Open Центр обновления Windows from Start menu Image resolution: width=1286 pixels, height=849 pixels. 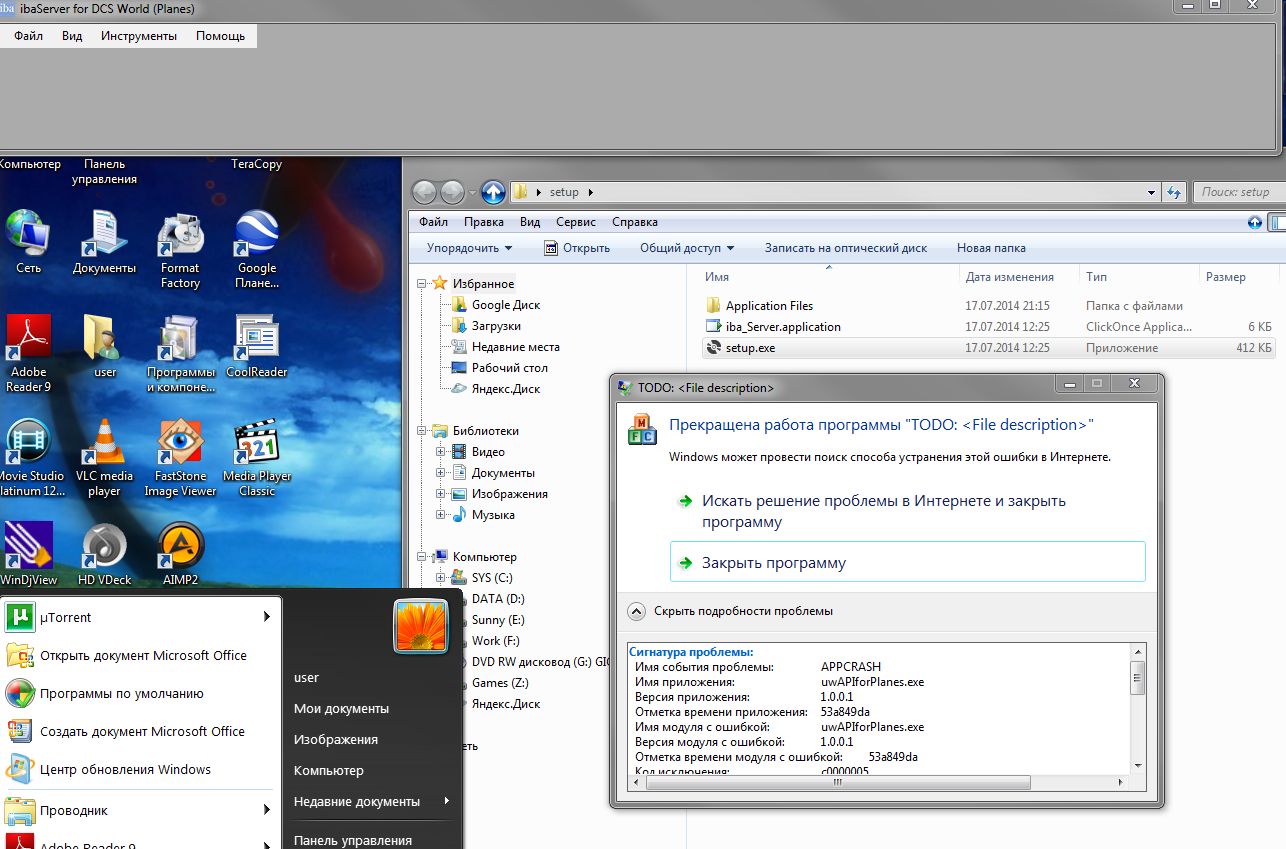[125, 770]
